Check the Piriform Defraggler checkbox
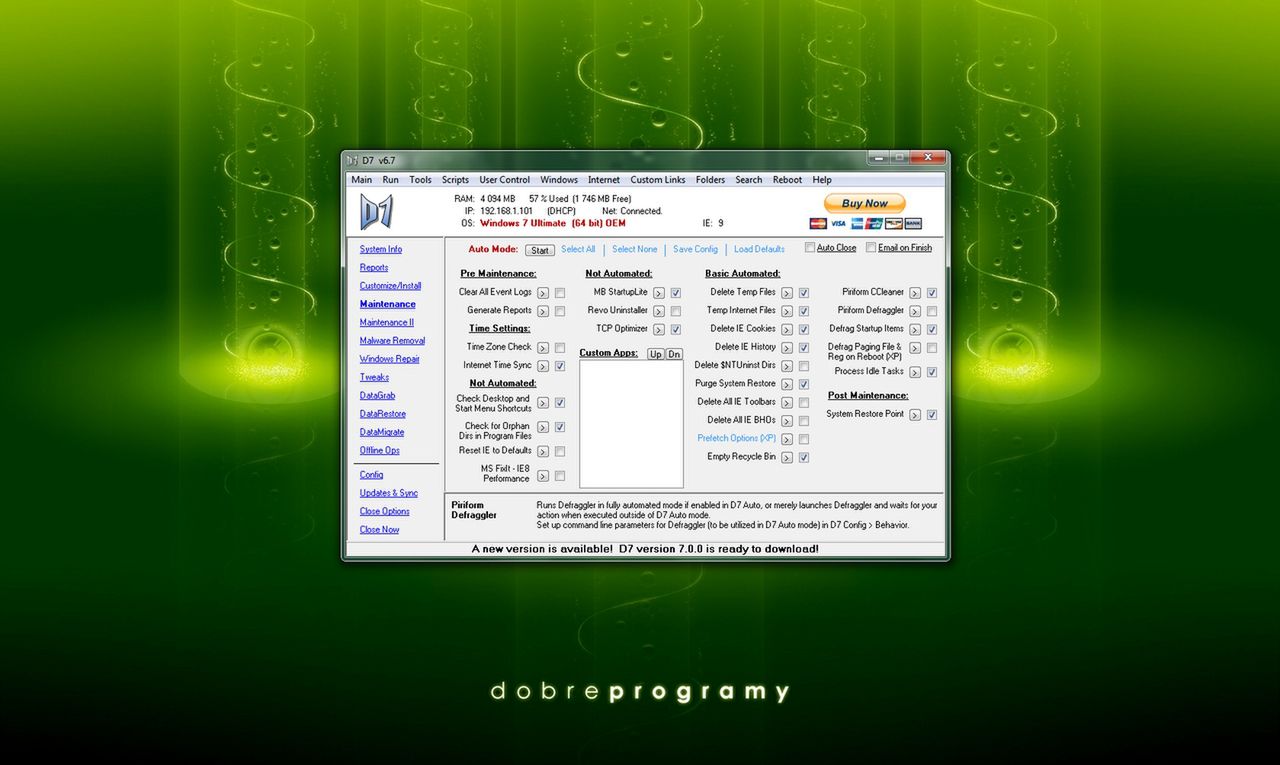This screenshot has width=1280, height=765. [932, 311]
